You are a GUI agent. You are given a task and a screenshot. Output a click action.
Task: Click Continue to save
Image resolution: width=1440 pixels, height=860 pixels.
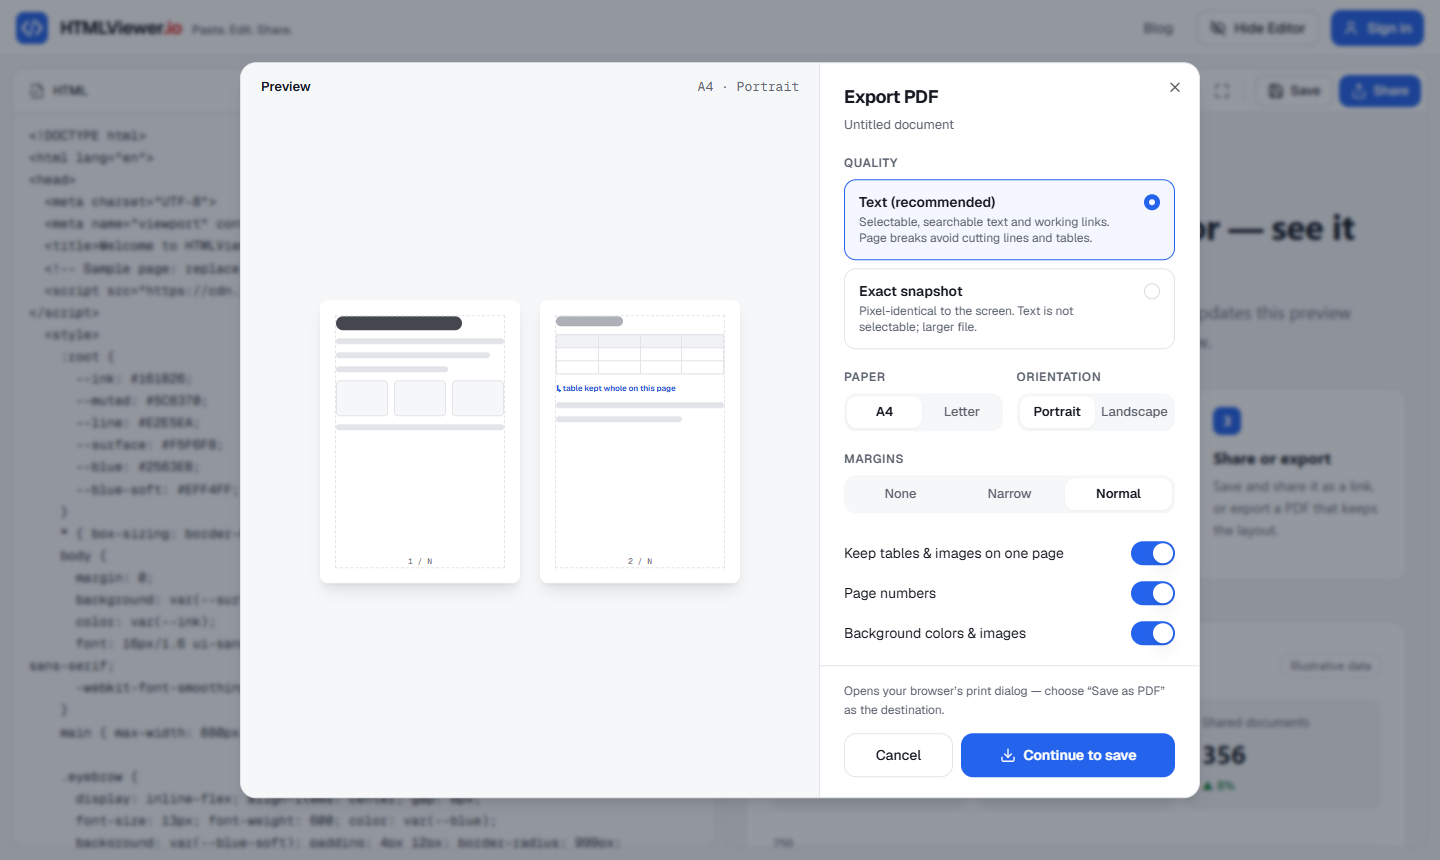click(1068, 755)
